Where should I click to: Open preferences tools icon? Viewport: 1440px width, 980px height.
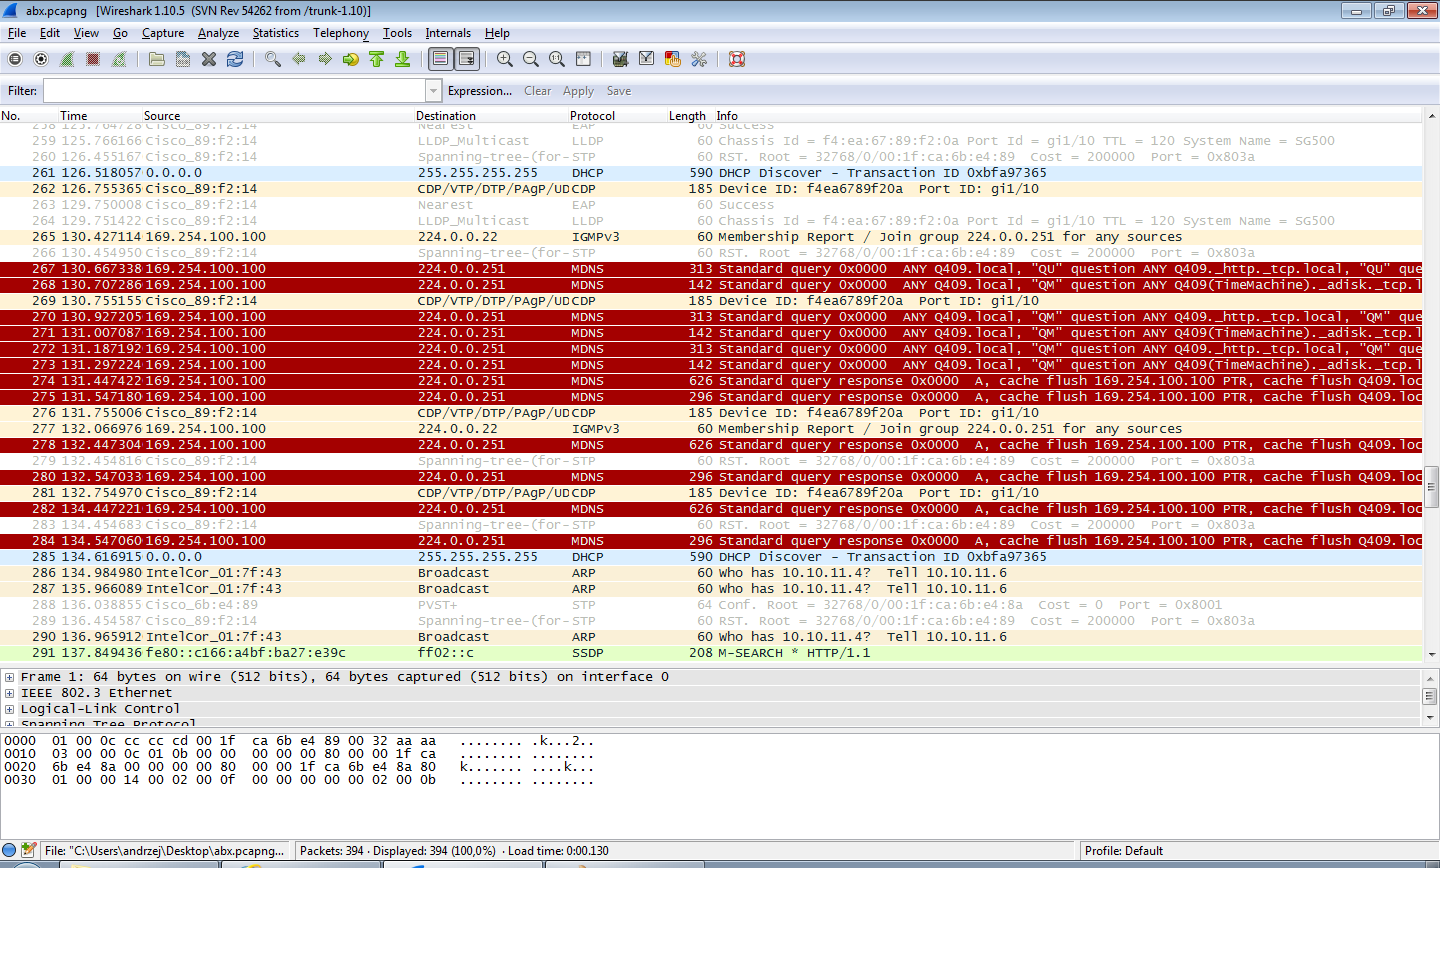[x=699, y=59]
